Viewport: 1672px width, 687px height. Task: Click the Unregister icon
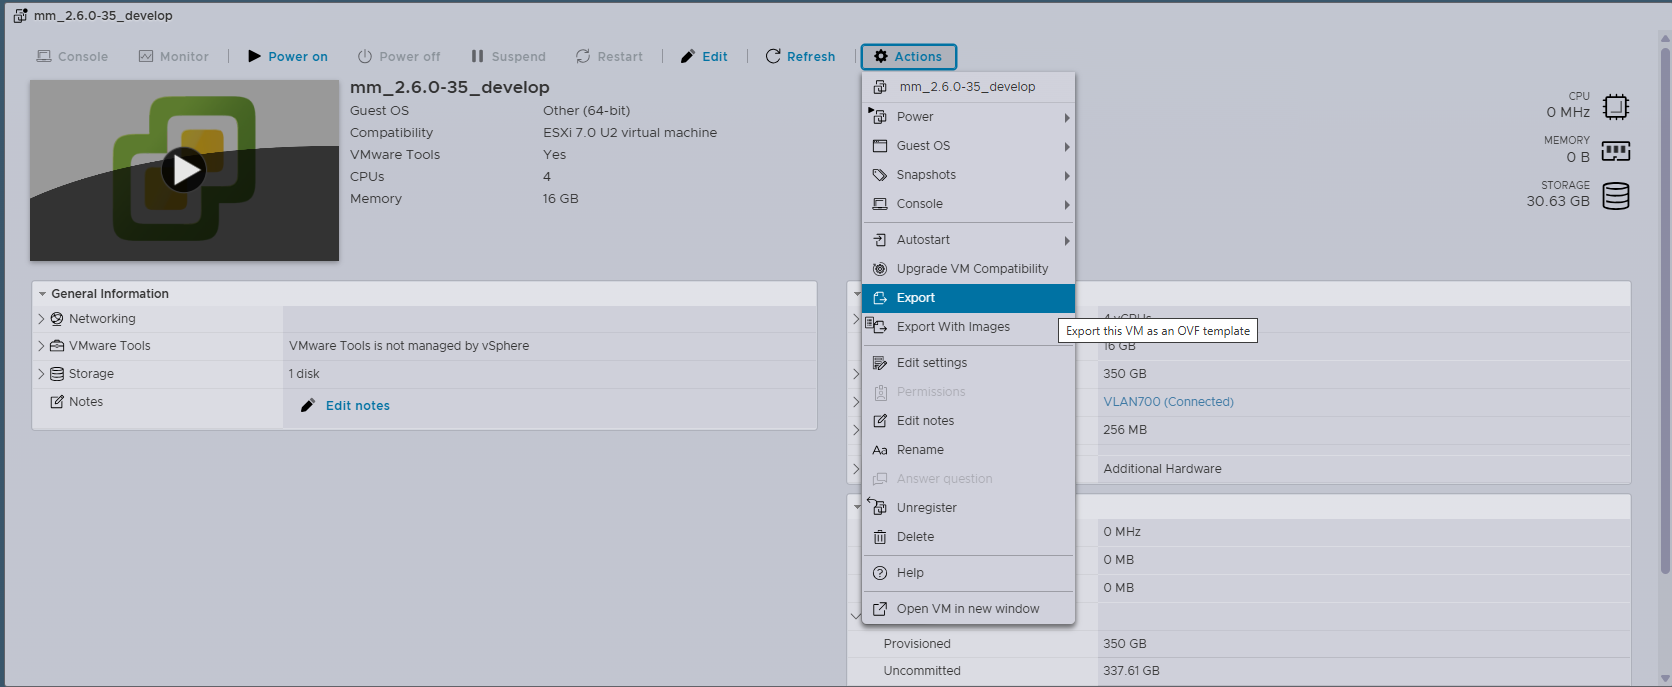point(878,507)
